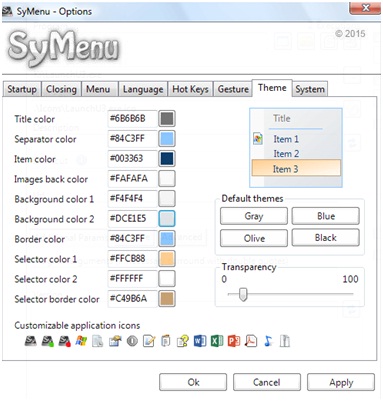Screen dimensions: 383x401
Task: Apply the Black default theme
Action: [x=326, y=238]
